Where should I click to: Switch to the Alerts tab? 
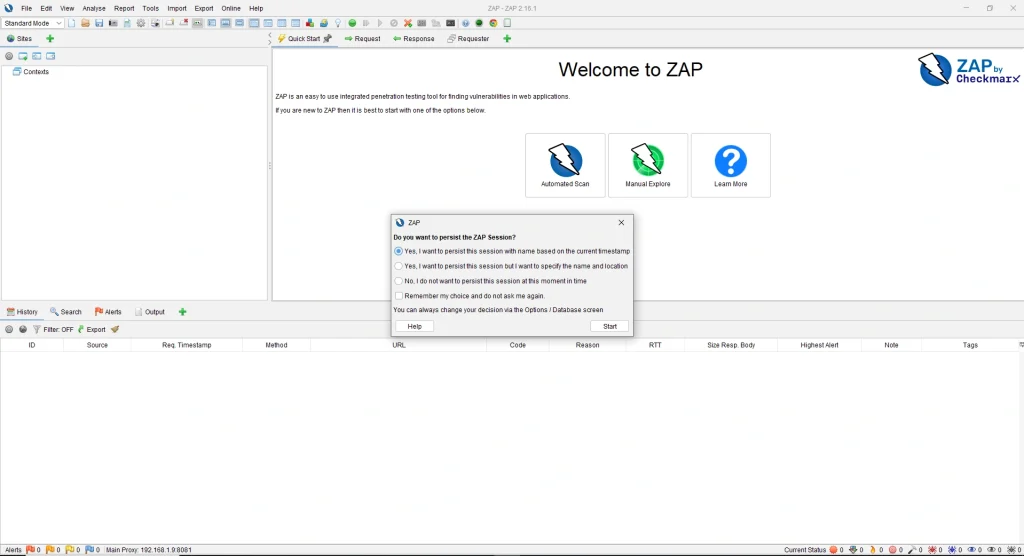(108, 312)
